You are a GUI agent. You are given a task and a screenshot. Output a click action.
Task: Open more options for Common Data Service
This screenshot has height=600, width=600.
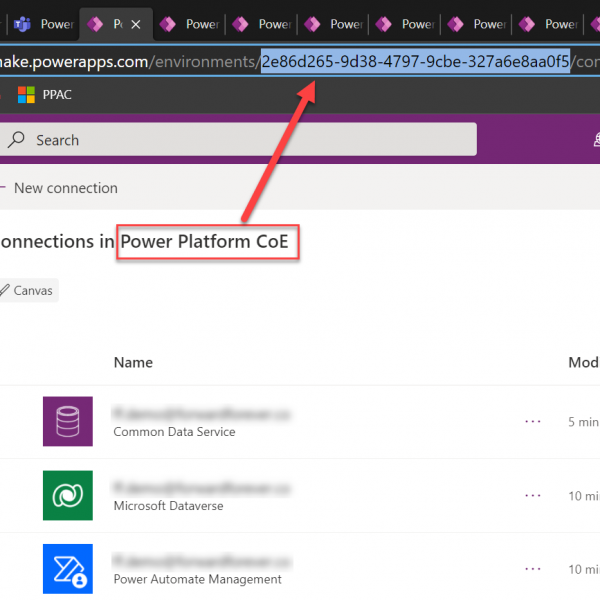pos(533,421)
